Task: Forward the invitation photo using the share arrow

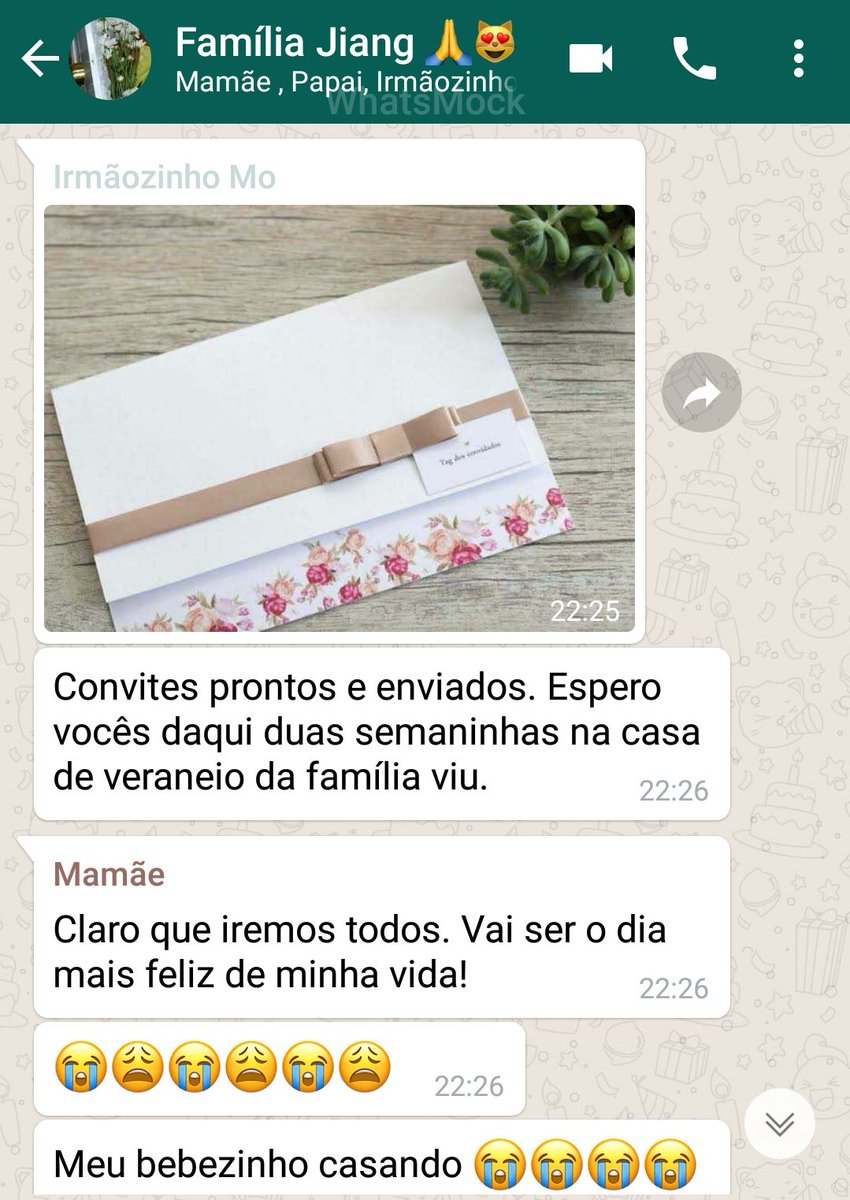Action: click(x=702, y=392)
